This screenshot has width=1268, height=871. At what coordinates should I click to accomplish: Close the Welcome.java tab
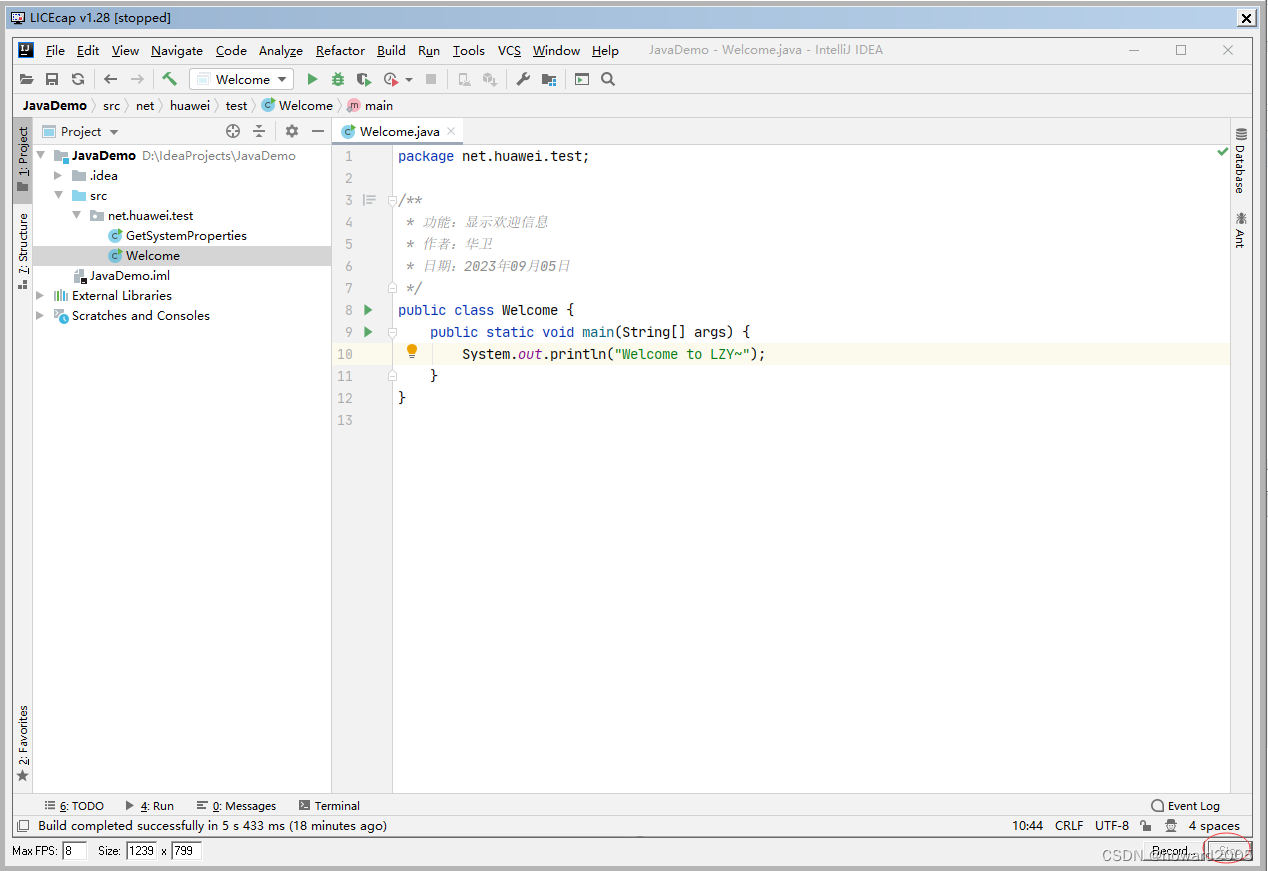[451, 131]
